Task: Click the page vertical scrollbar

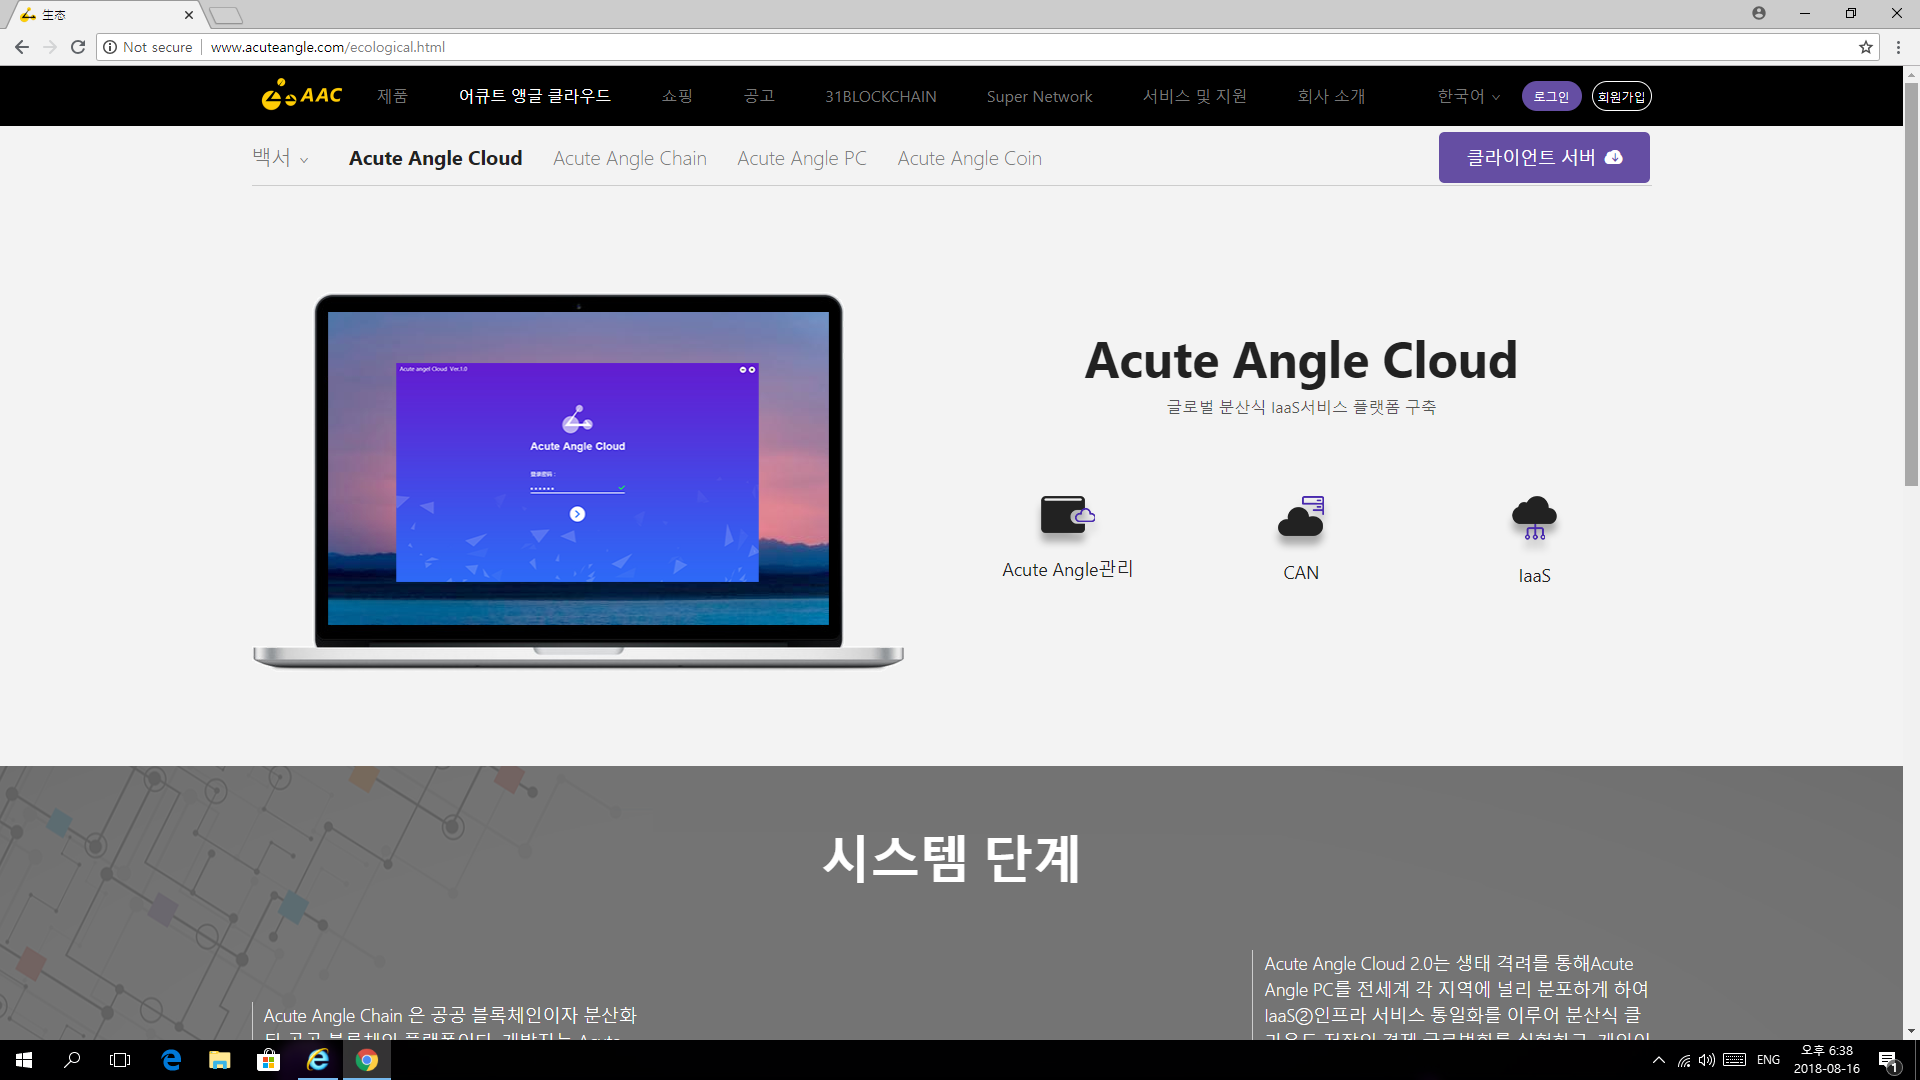Action: pos(1911,285)
